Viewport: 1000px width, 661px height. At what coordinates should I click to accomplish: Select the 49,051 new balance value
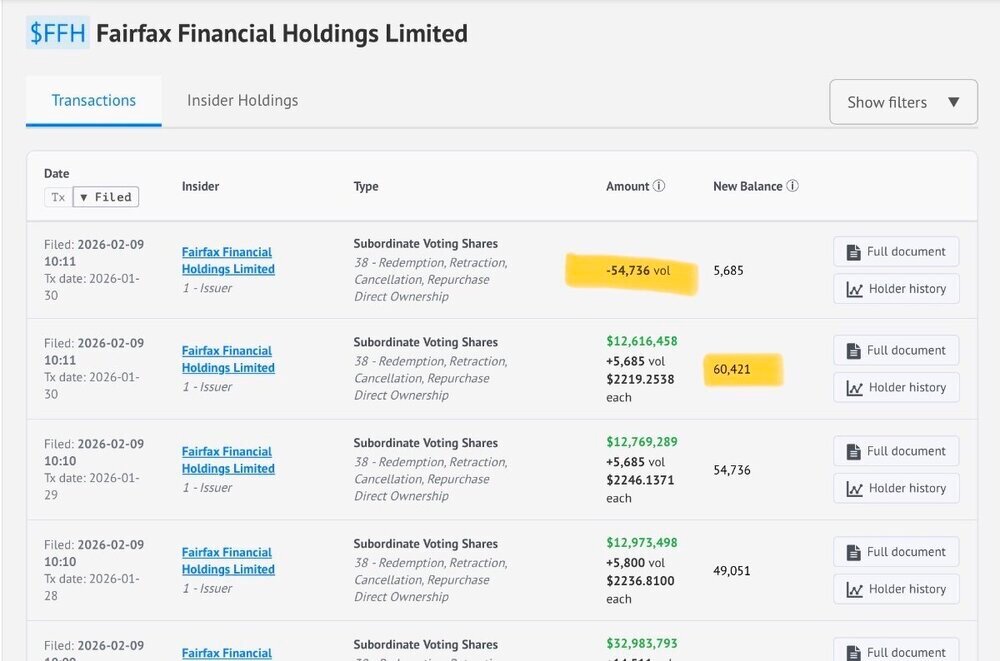click(732, 571)
